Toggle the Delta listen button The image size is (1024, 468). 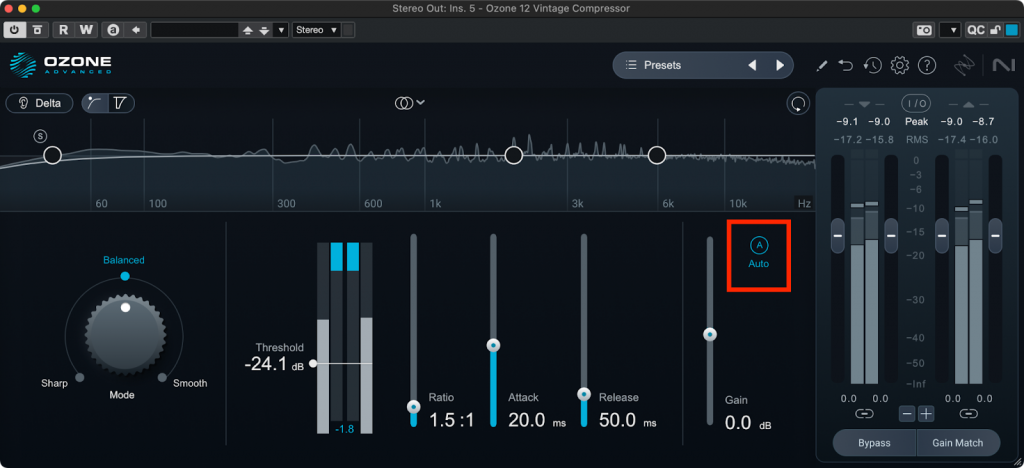(39, 103)
